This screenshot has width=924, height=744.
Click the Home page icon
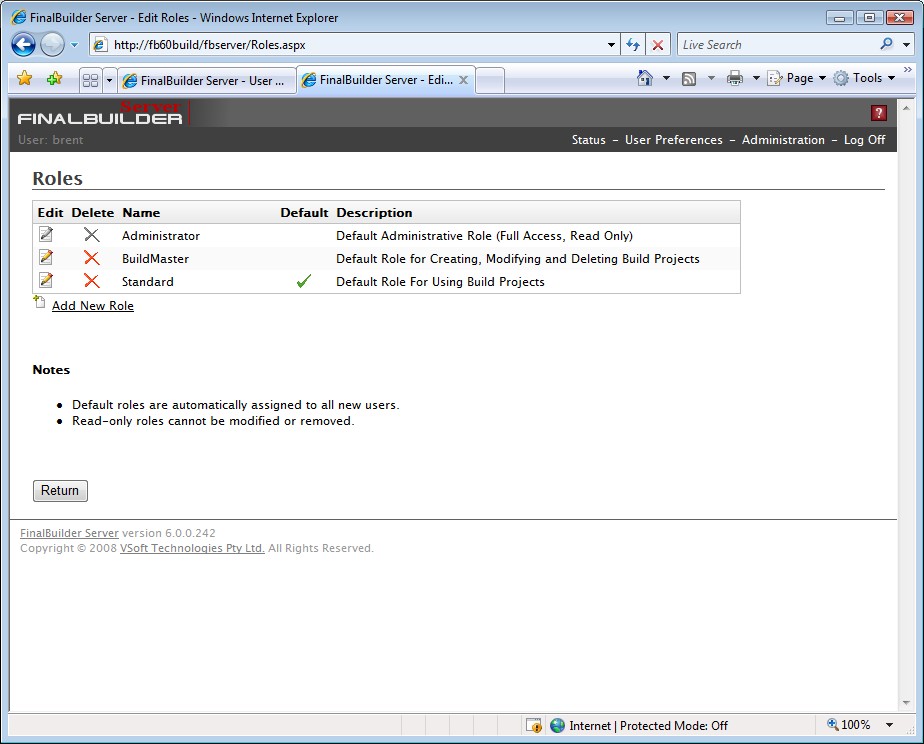pos(645,78)
